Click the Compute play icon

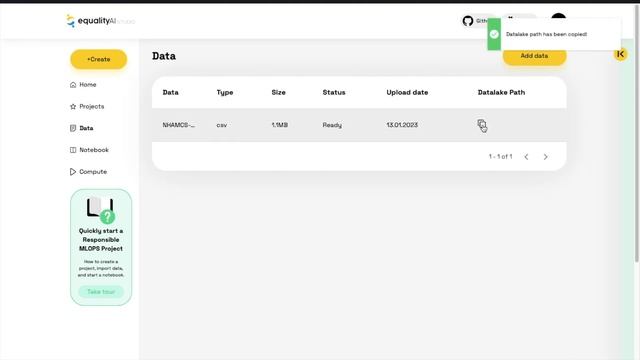(73, 171)
